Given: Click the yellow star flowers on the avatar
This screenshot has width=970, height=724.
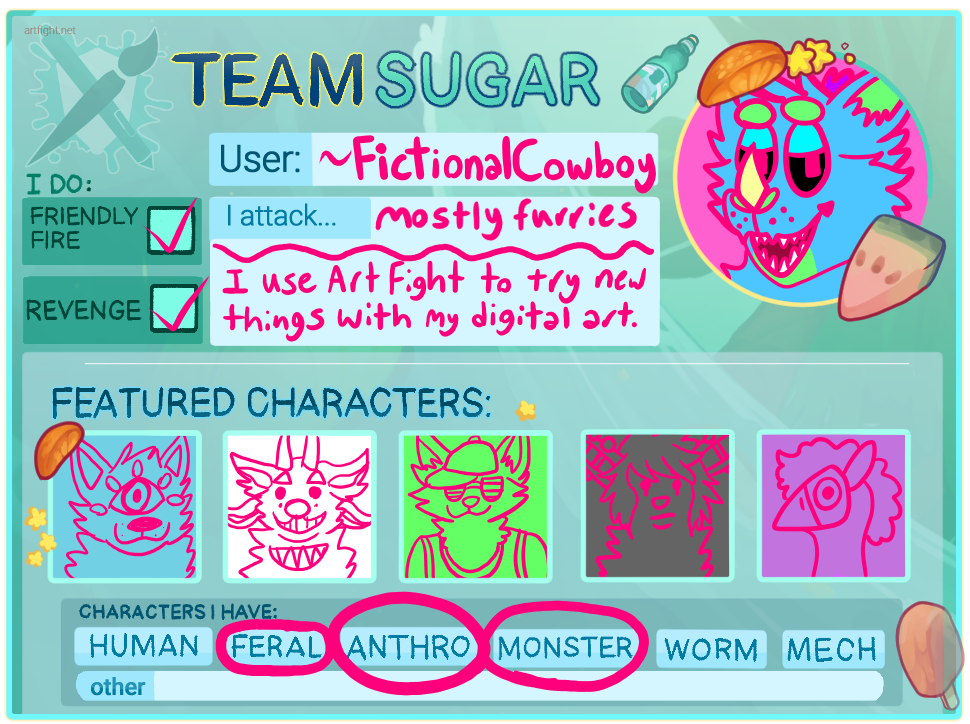Looking at the screenshot, I should point(810,56).
